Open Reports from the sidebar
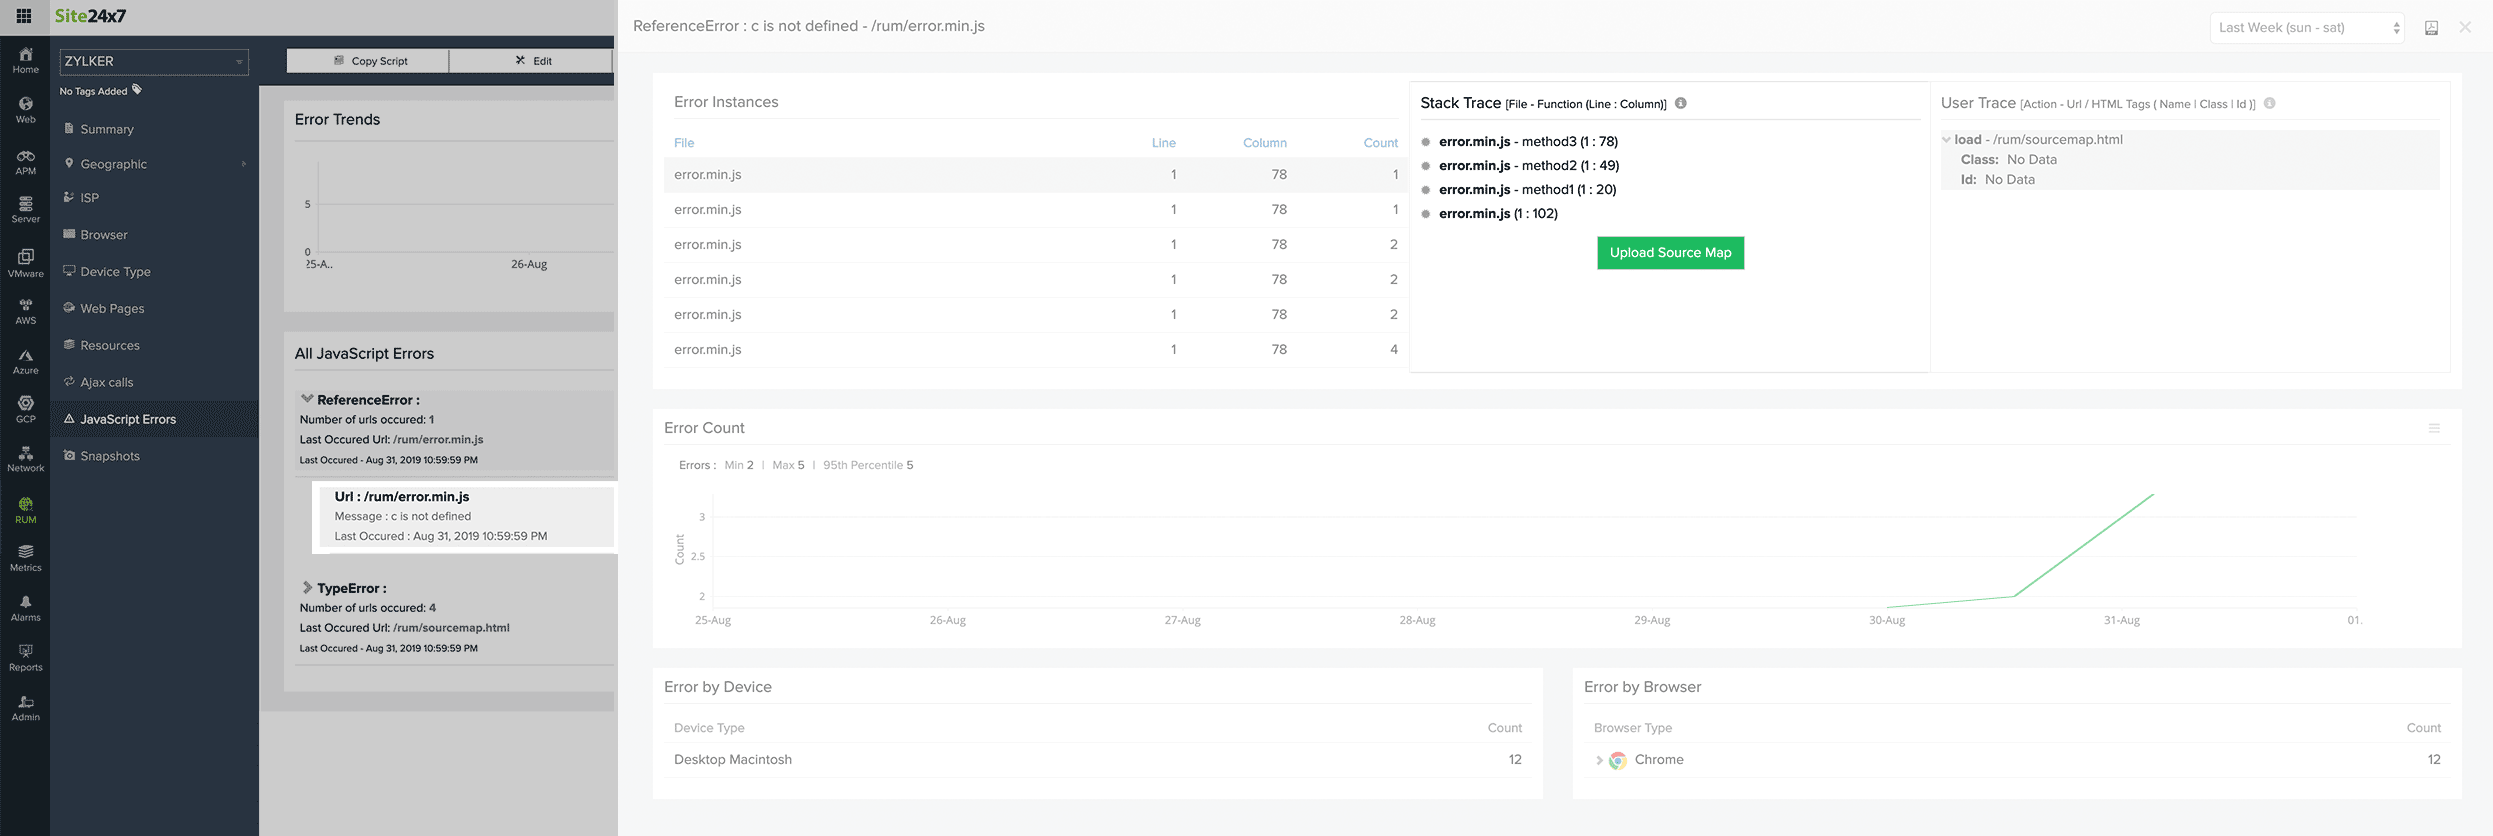Image resolution: width=2493 pixels, height=836 pixels. pyautogui.click(x=26, y=658)
